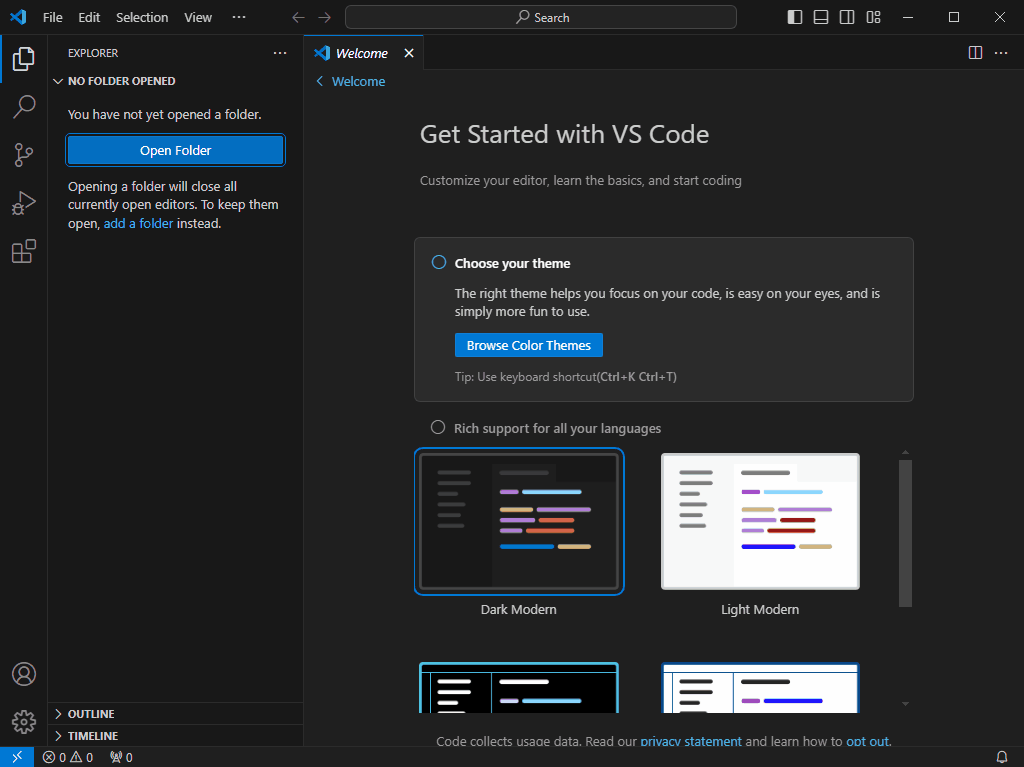Click the Open Folder button

[176, 150]
